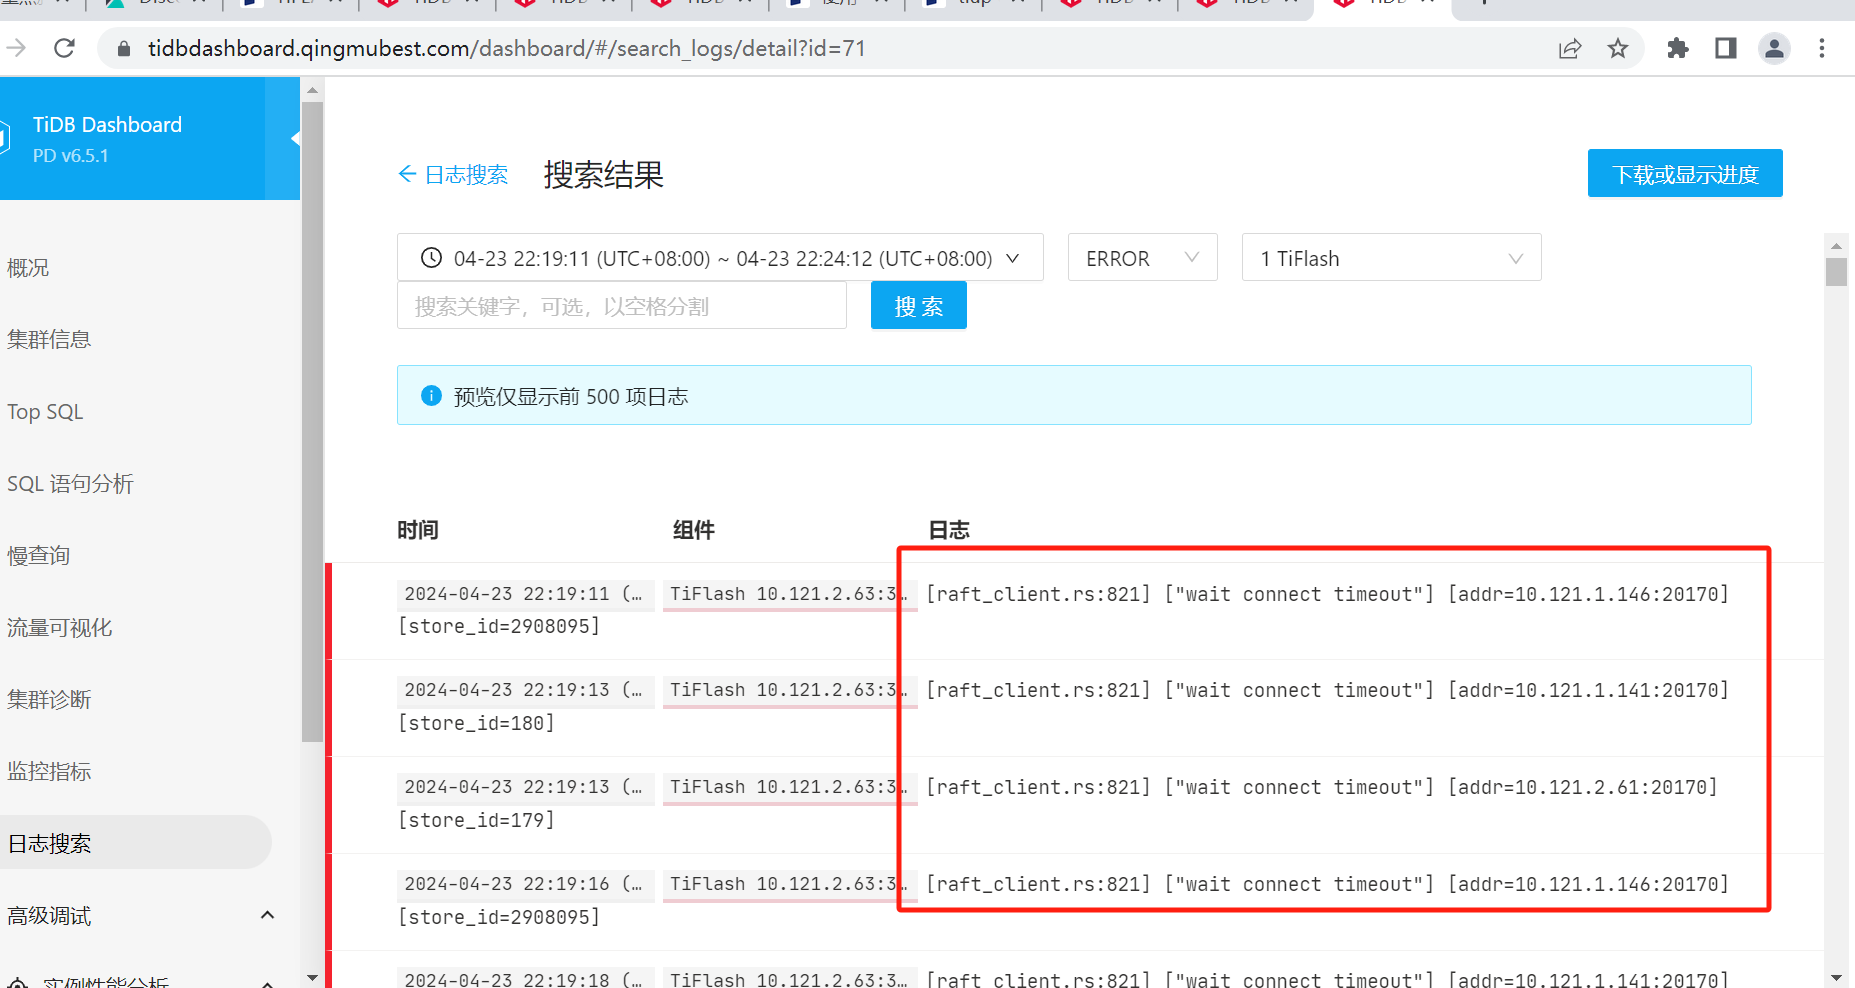This screenshot has width=1855, height=988.
Task: Click the 日志 column header
Action: (x=949, y=530)
